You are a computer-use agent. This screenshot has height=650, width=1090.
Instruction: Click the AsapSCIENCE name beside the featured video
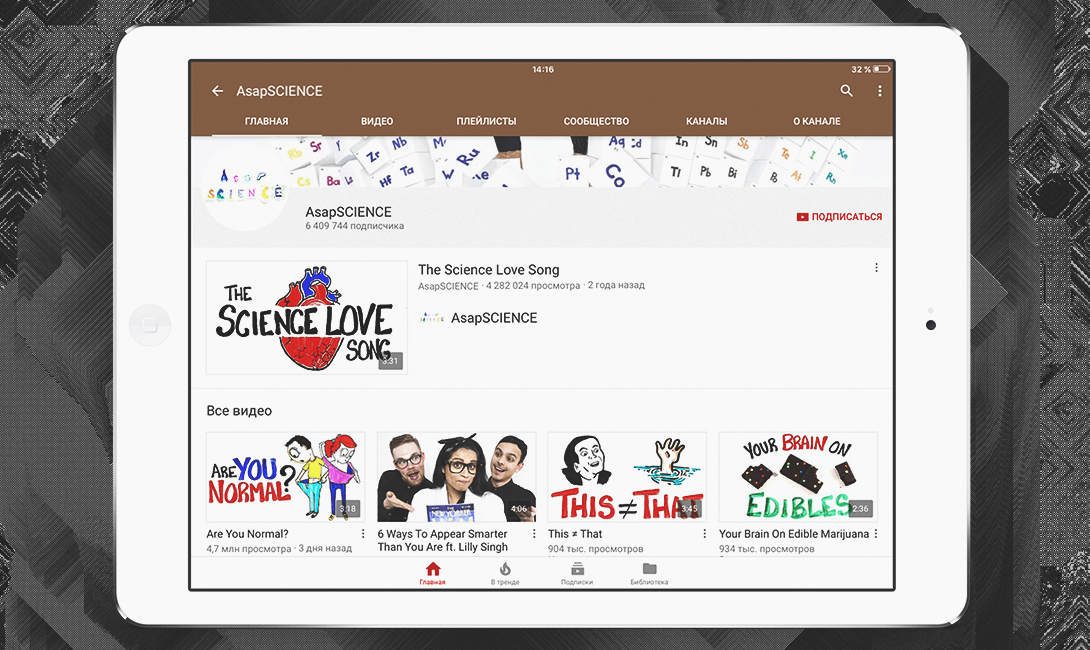[494, 318]
